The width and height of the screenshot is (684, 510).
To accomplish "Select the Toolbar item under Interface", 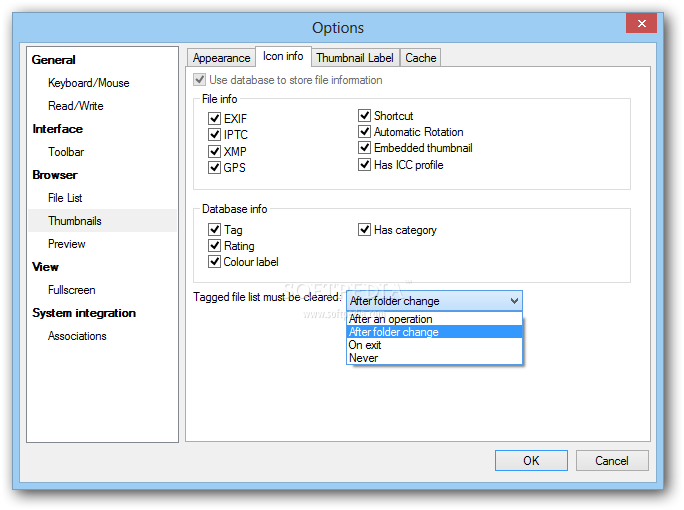I will 66,152.
